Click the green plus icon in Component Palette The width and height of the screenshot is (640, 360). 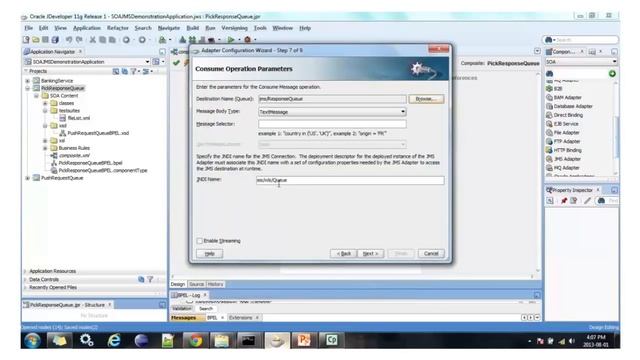click(x=612, y=73)
